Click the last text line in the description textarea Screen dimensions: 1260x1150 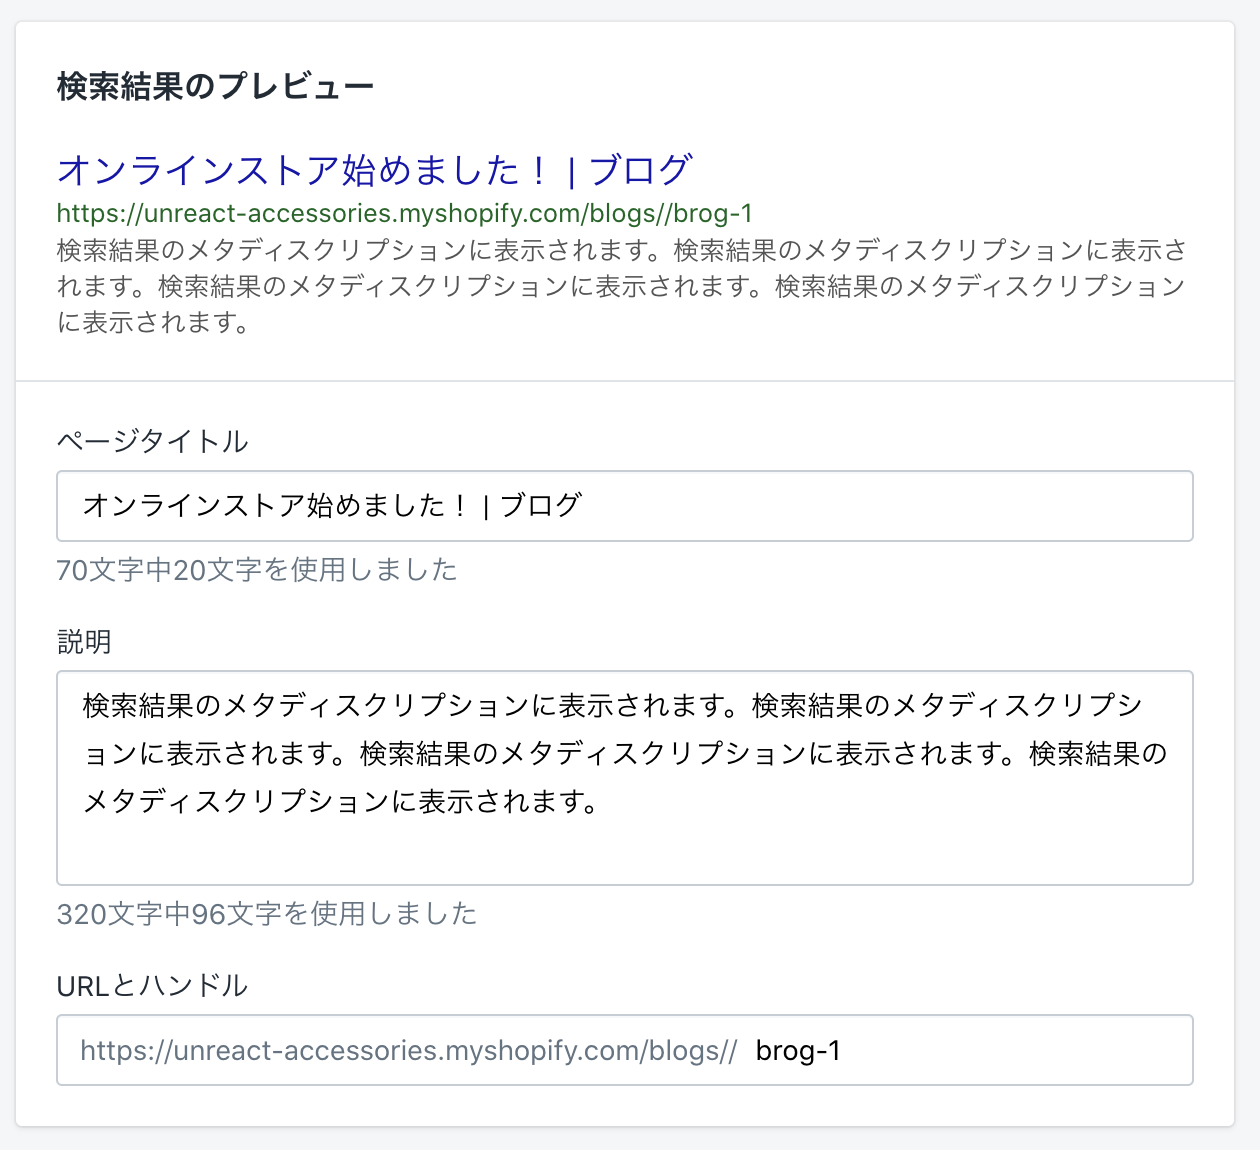click(340, 802)
